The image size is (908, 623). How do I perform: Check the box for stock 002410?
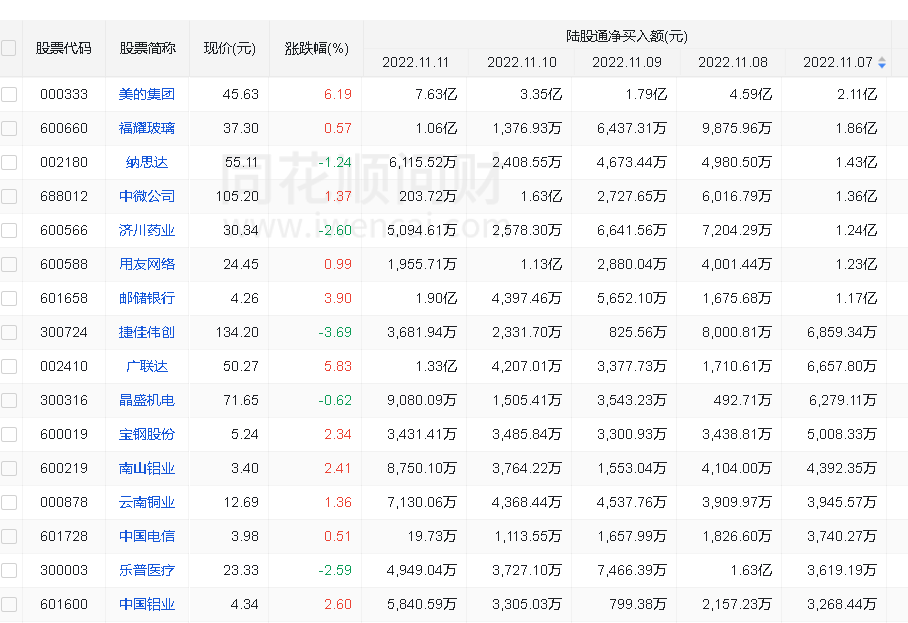9,367
